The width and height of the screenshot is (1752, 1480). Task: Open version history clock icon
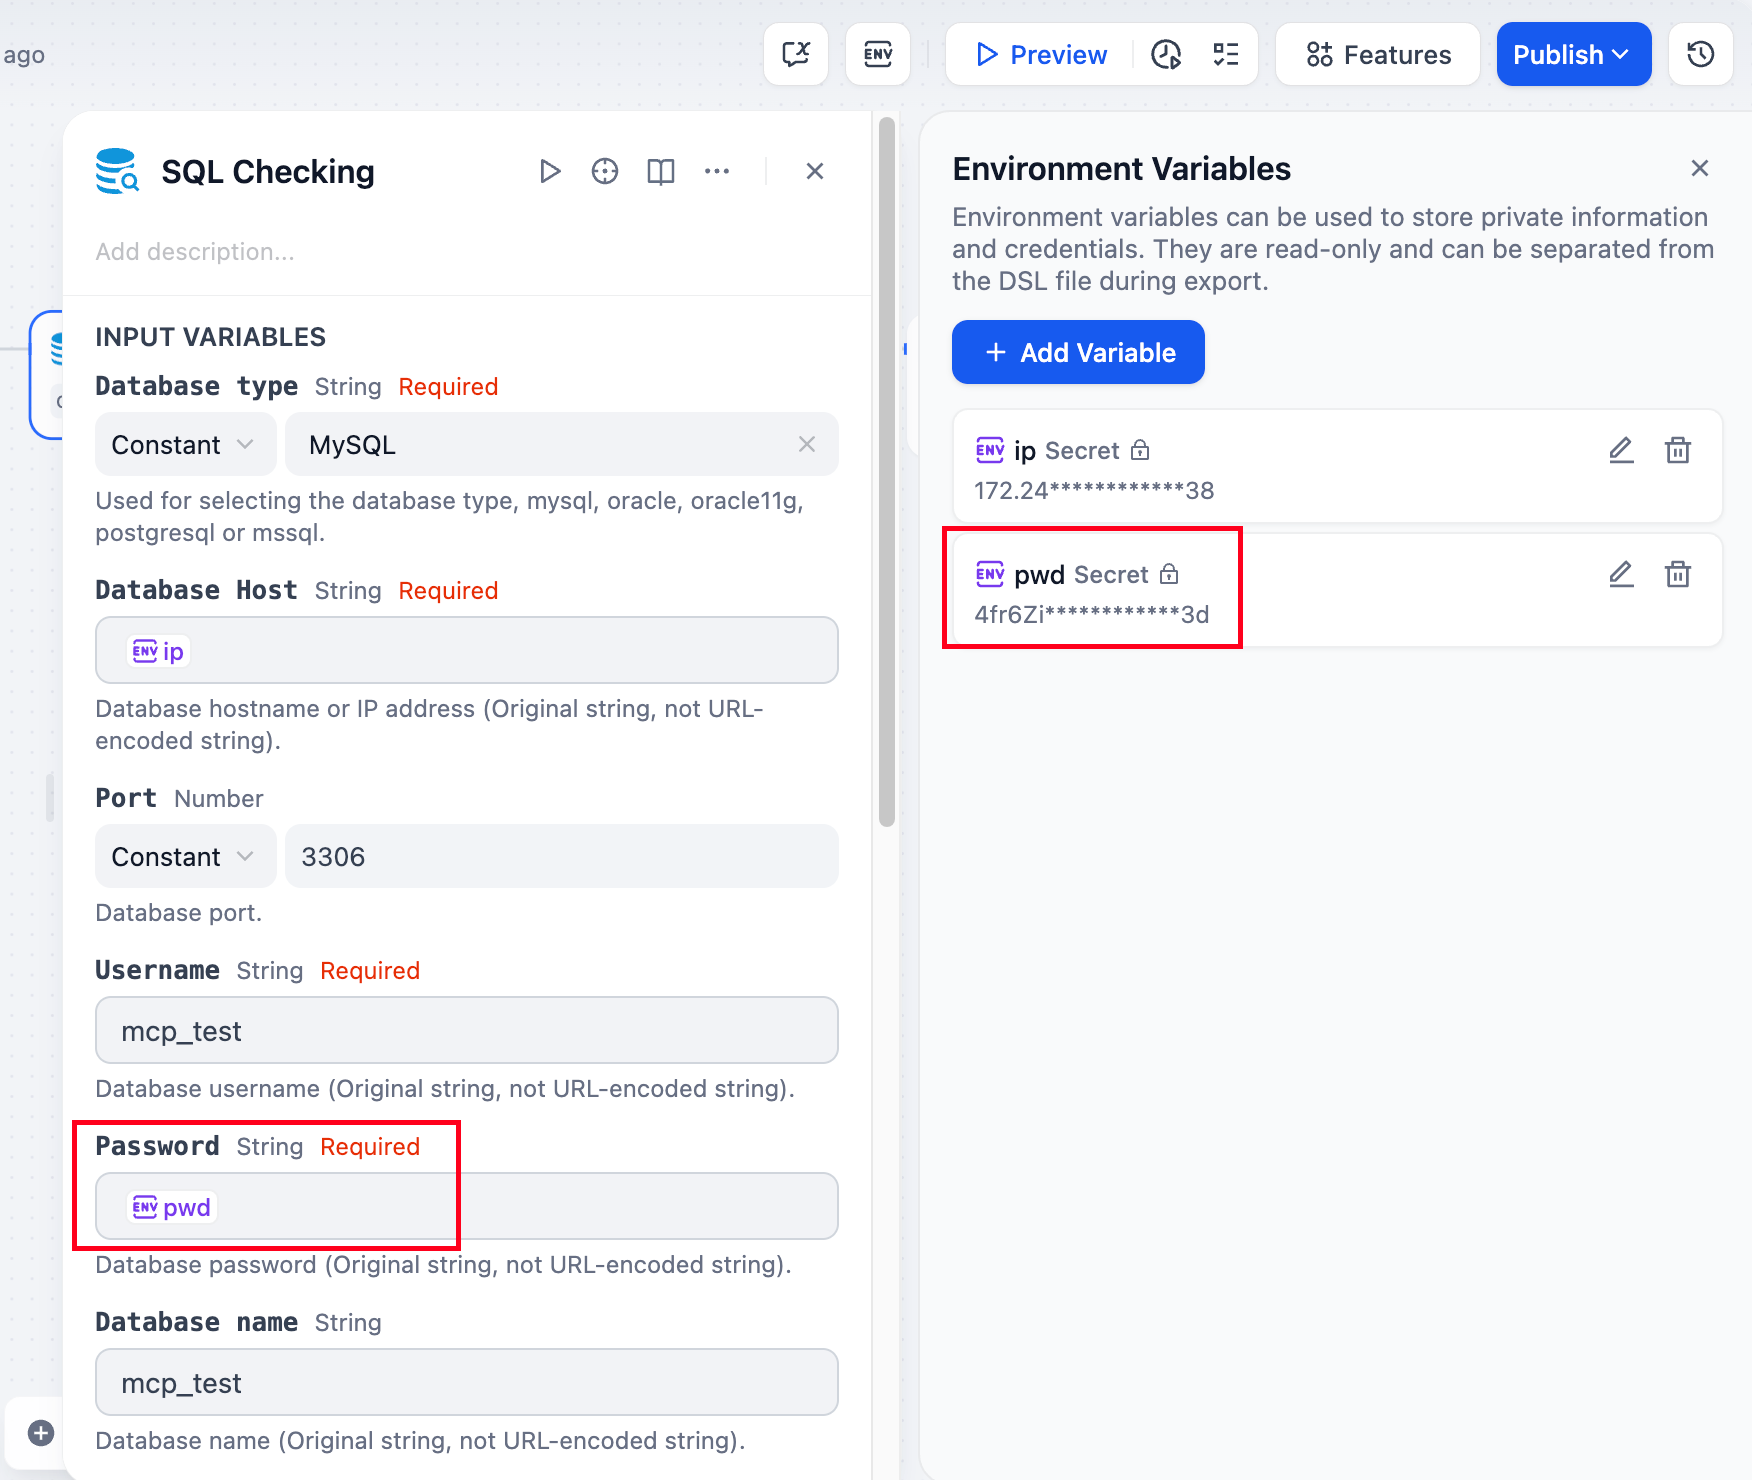1700,54
